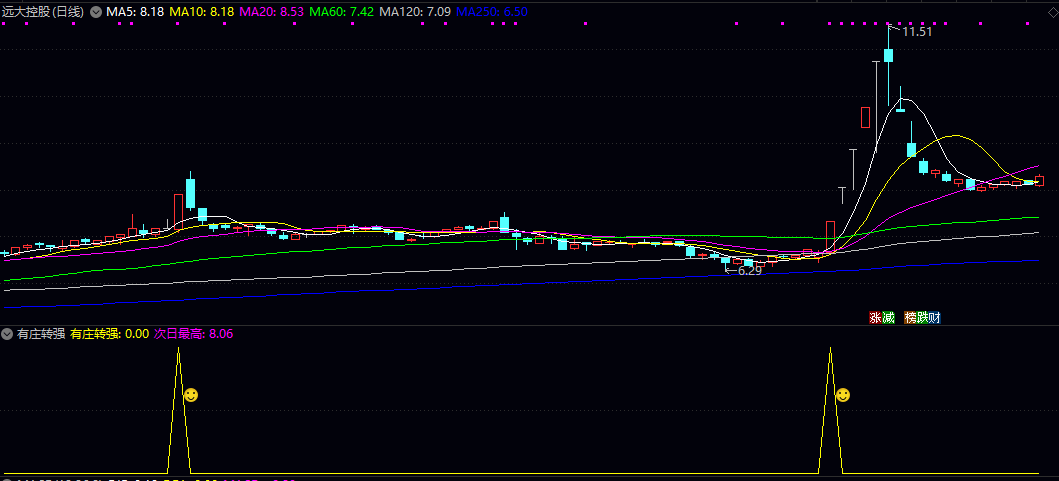
Task: Click the blue 财 badge icon
Action: click(x=935, y=318)
